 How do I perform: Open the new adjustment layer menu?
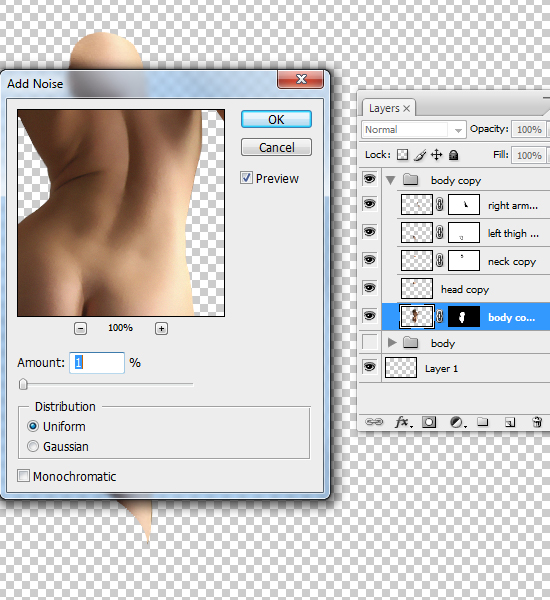click(457, 422)
